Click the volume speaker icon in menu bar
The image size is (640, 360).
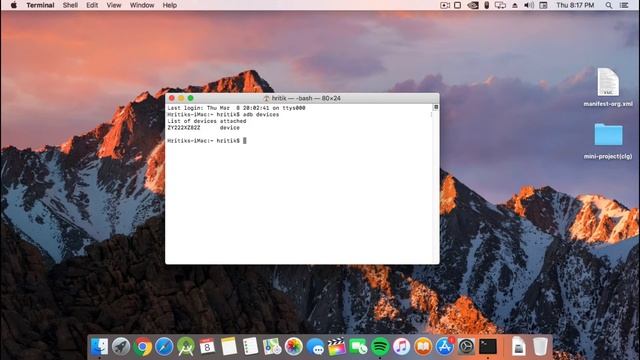pos(529,5)
